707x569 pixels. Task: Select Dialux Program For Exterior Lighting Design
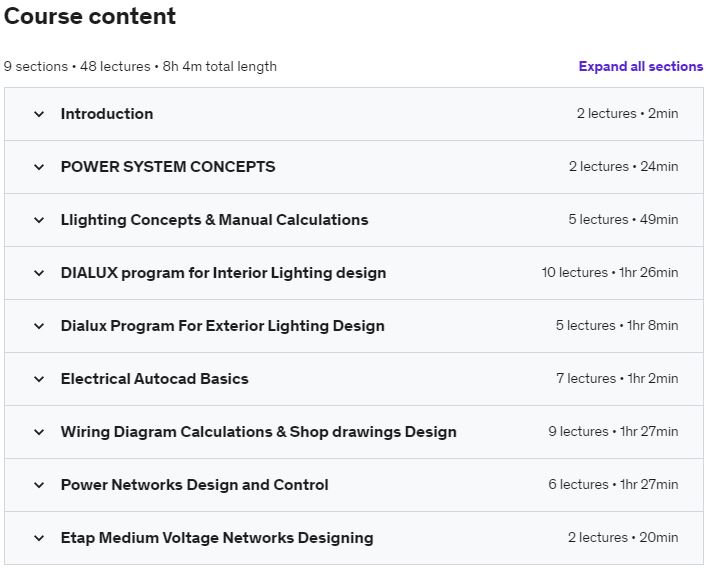(223, 326)
